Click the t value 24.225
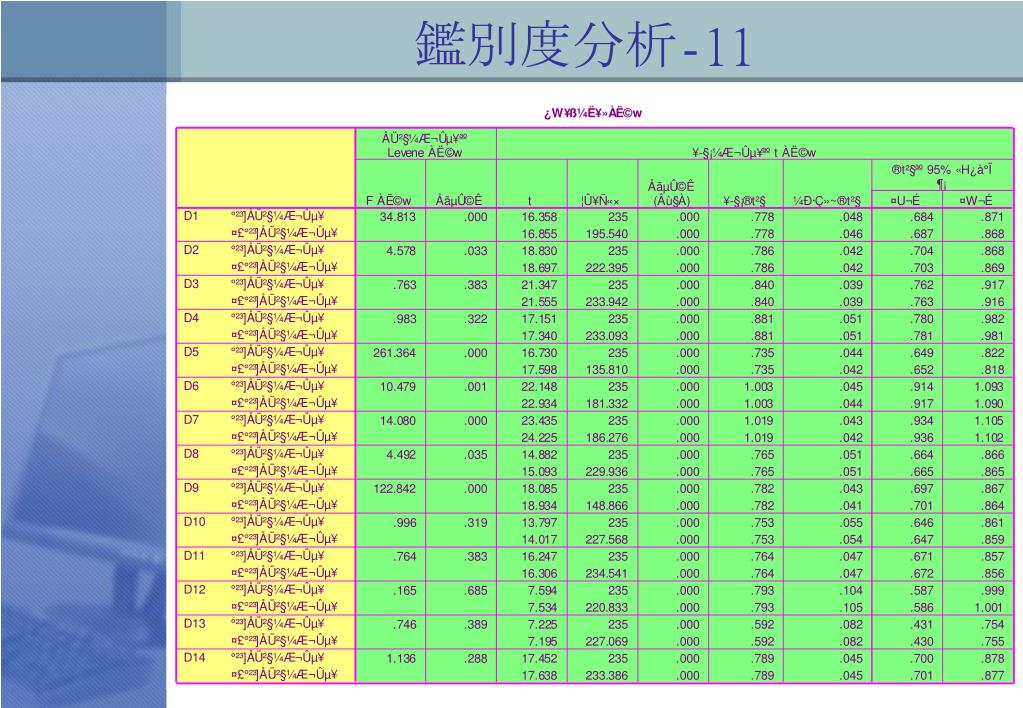This screenshot has width=1023, height=708. pos(539,437)
